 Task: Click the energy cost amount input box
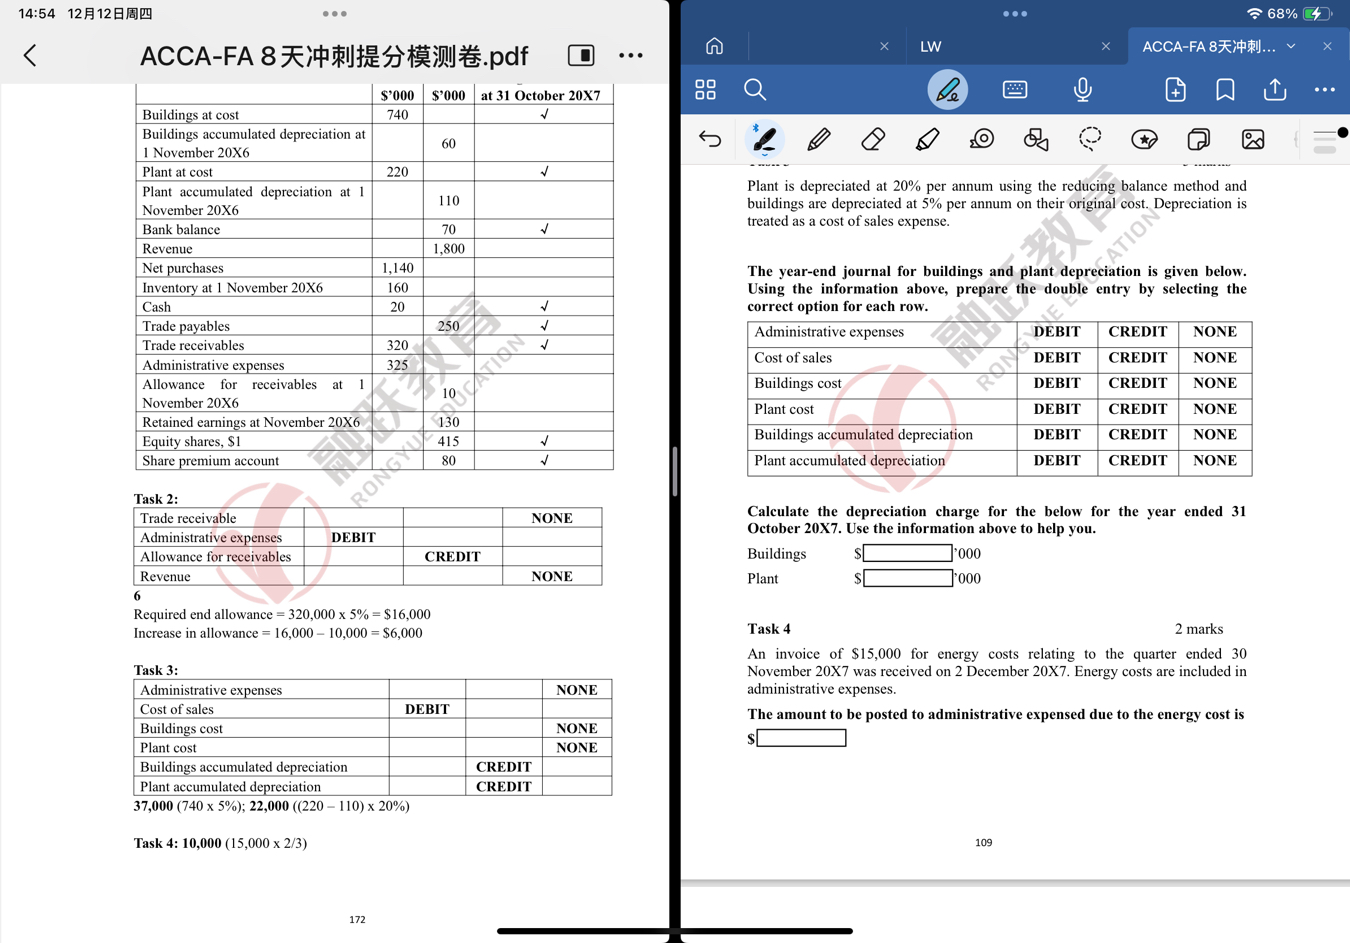(x=801, y=738)
